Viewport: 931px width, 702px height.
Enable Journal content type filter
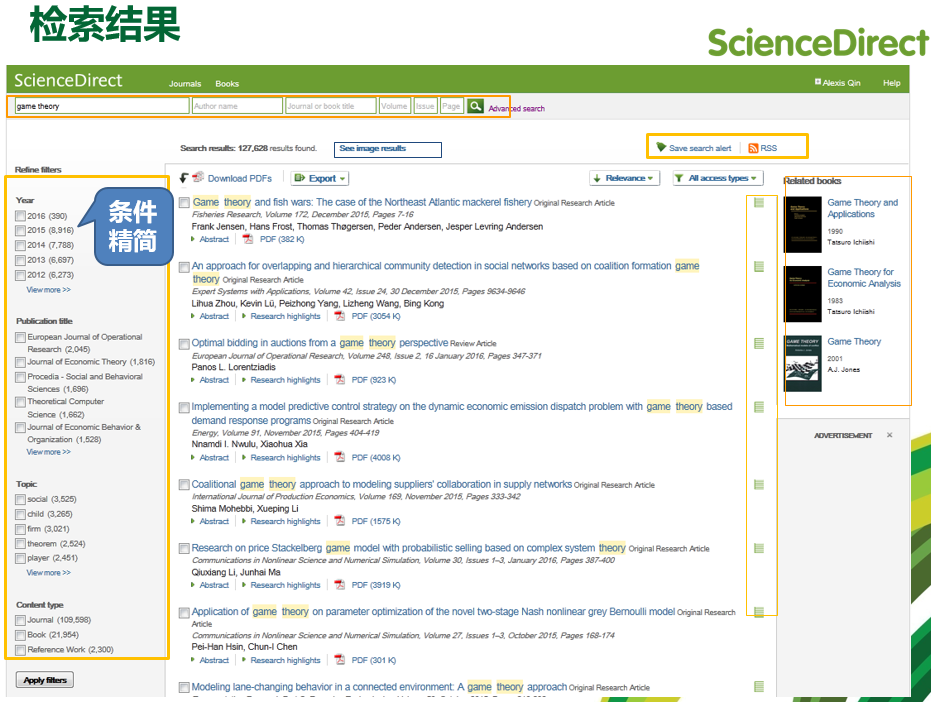pyautogui.click(x=21, y=621)
